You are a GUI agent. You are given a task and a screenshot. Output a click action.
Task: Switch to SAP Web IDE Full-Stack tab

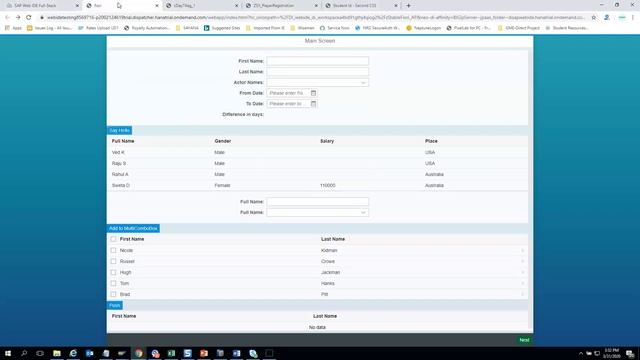[41, 6]
